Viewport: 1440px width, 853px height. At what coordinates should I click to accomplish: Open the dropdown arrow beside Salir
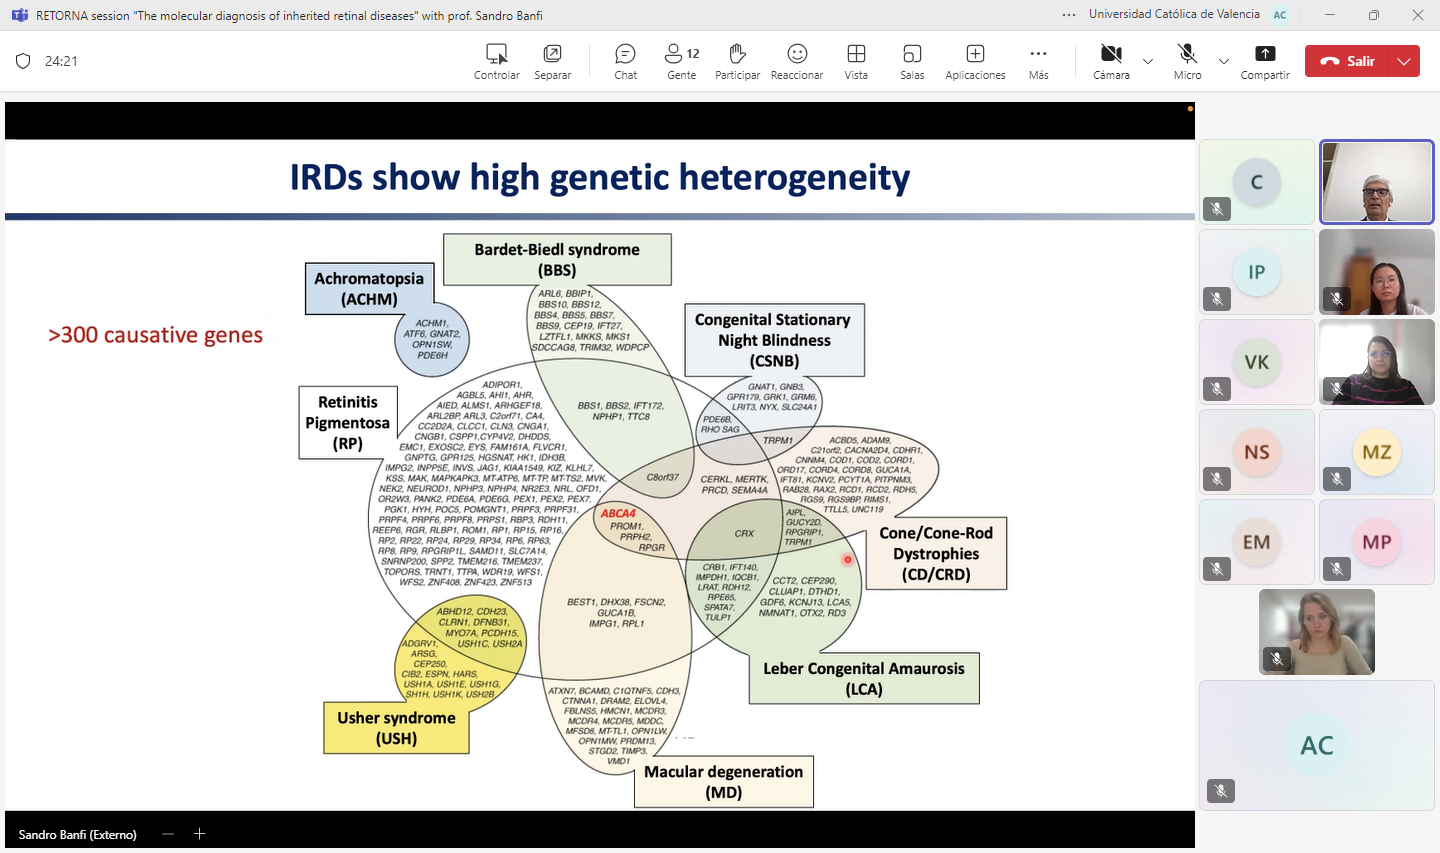pyautogui.click(x=1404, y=61)
